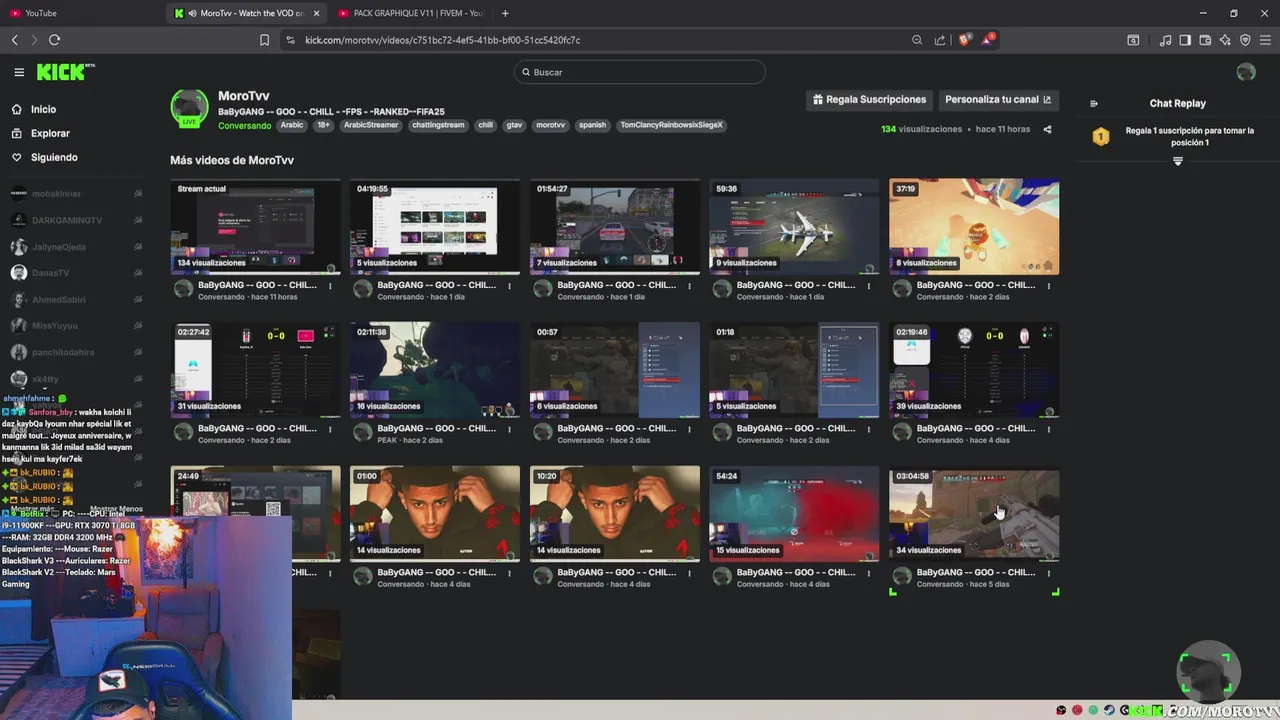The width and height of the screenshot is (1280, 720).
Task: Click the kick.com address bar URL
Action: [x=442, y=40]
